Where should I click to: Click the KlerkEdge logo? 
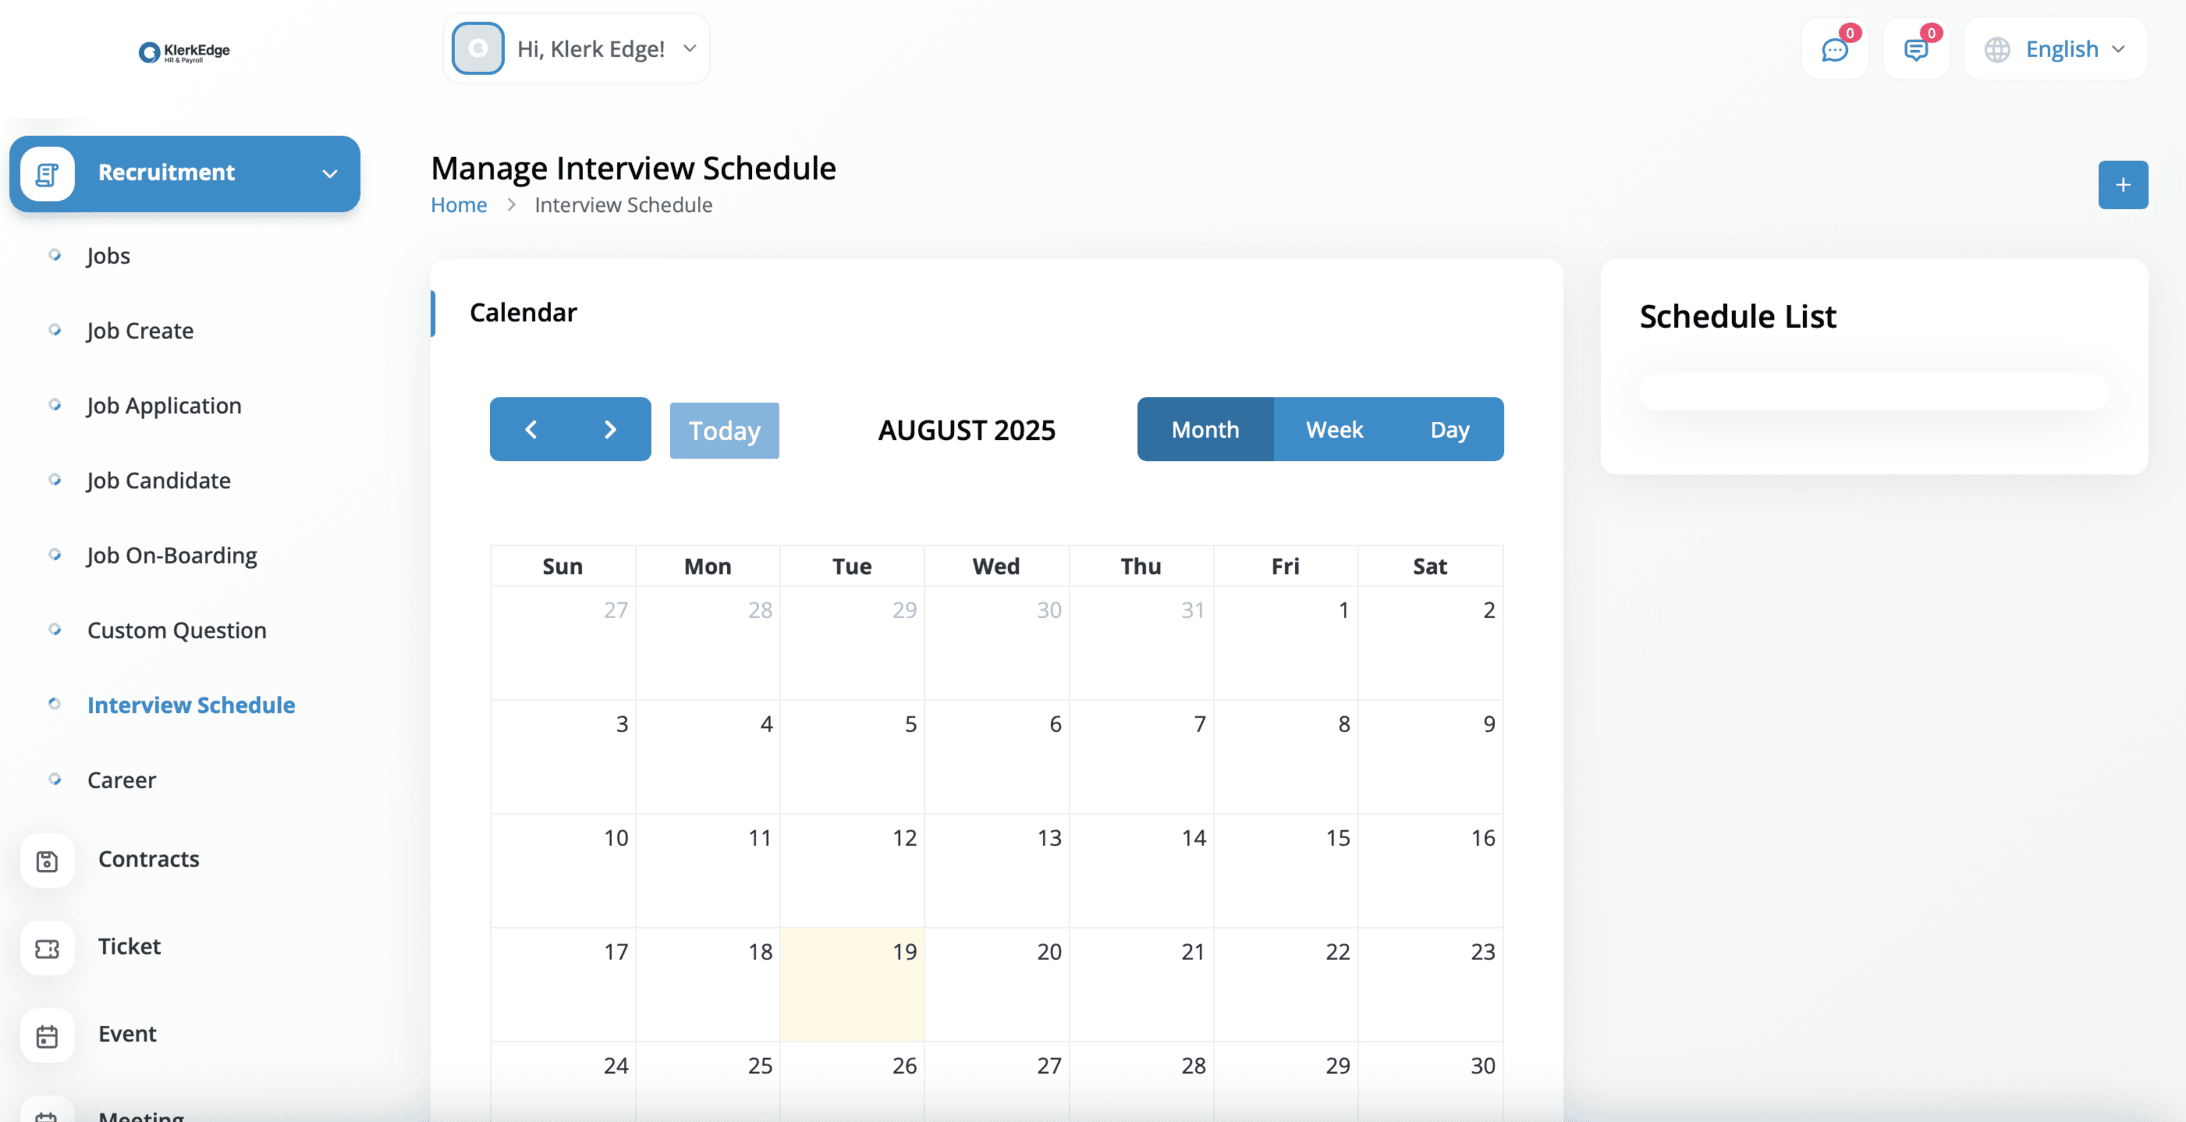point(184,51)
